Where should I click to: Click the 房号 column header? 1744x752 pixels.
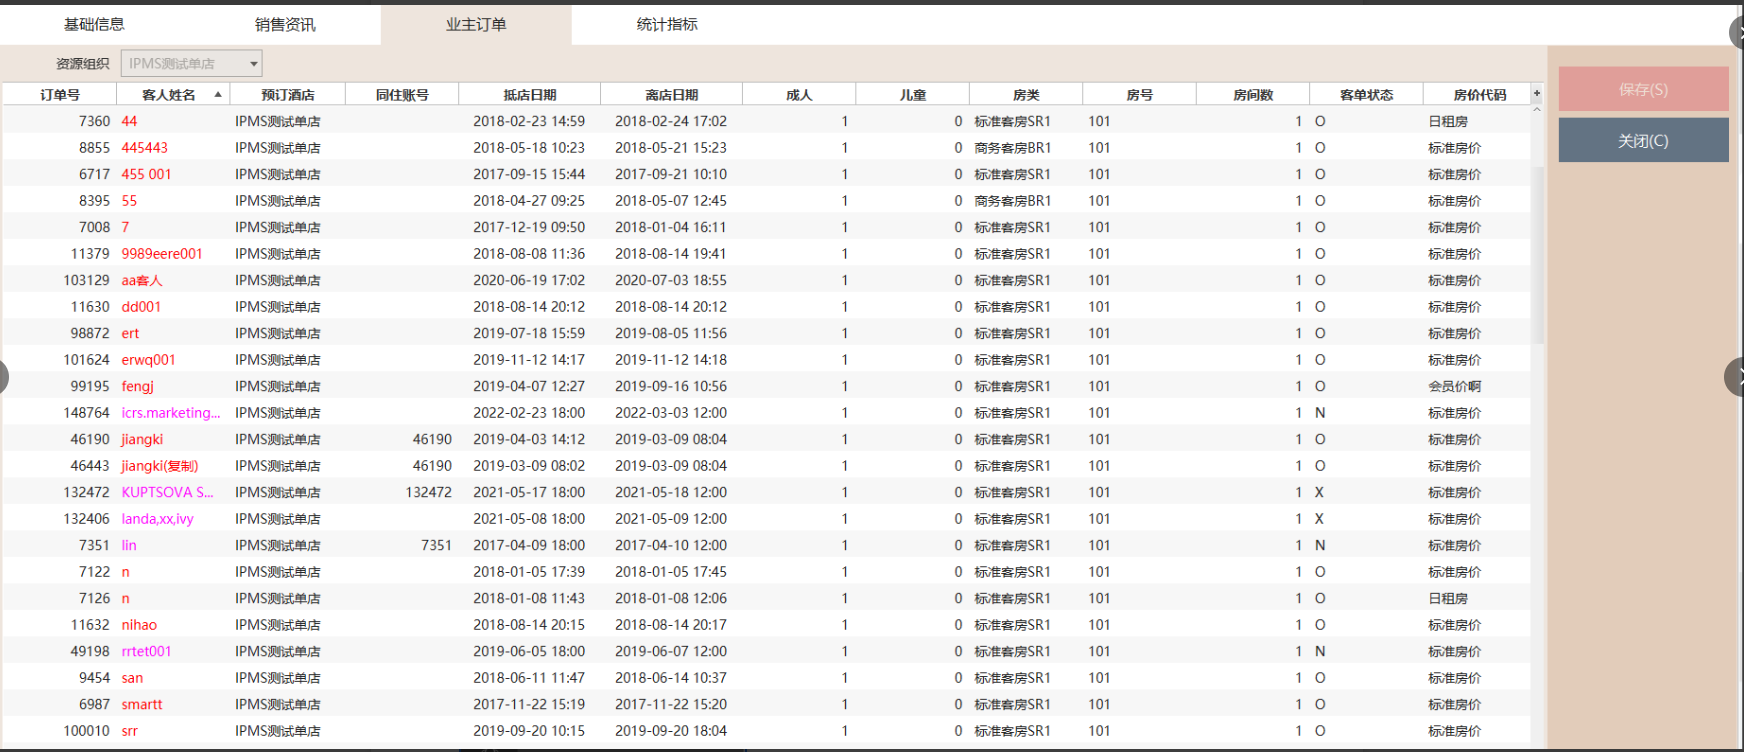1140,95
